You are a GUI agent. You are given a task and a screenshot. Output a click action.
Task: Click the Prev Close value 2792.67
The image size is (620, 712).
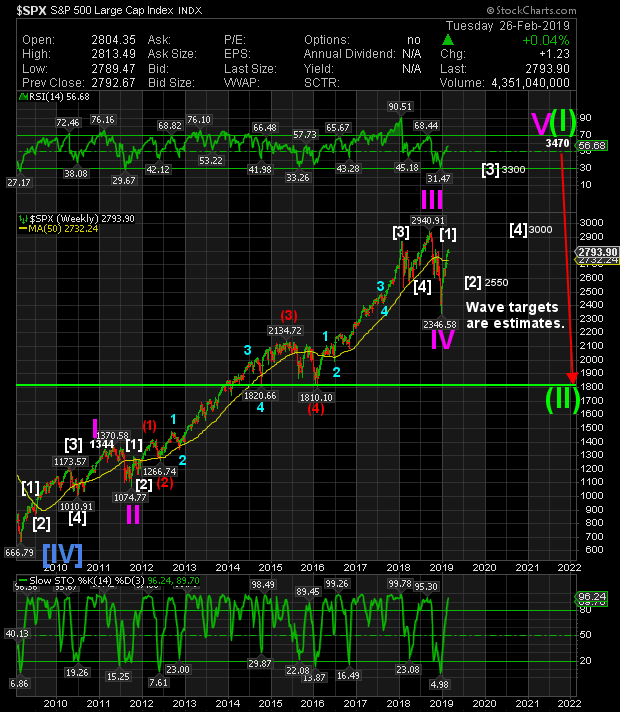click(x=114, y=83)
